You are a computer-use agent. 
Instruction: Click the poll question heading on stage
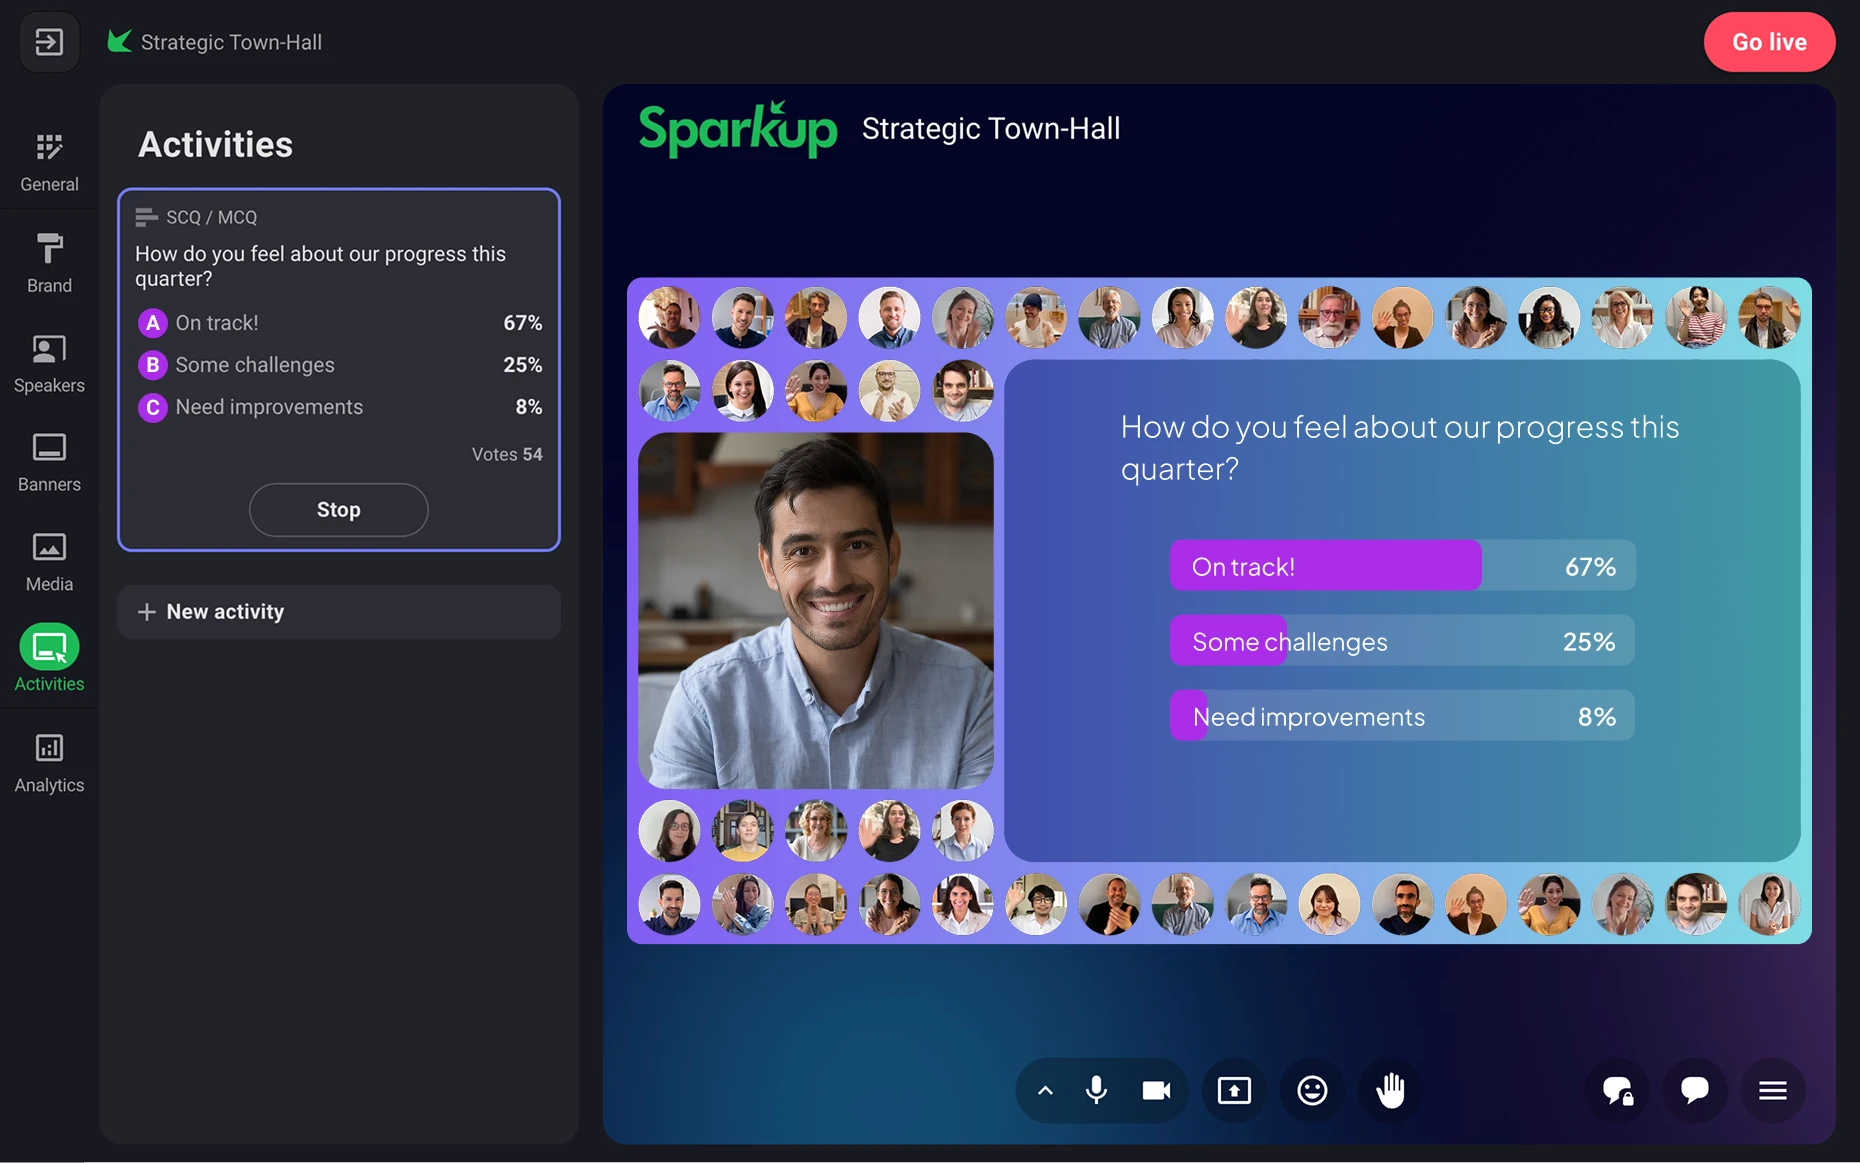[1399, 448]
